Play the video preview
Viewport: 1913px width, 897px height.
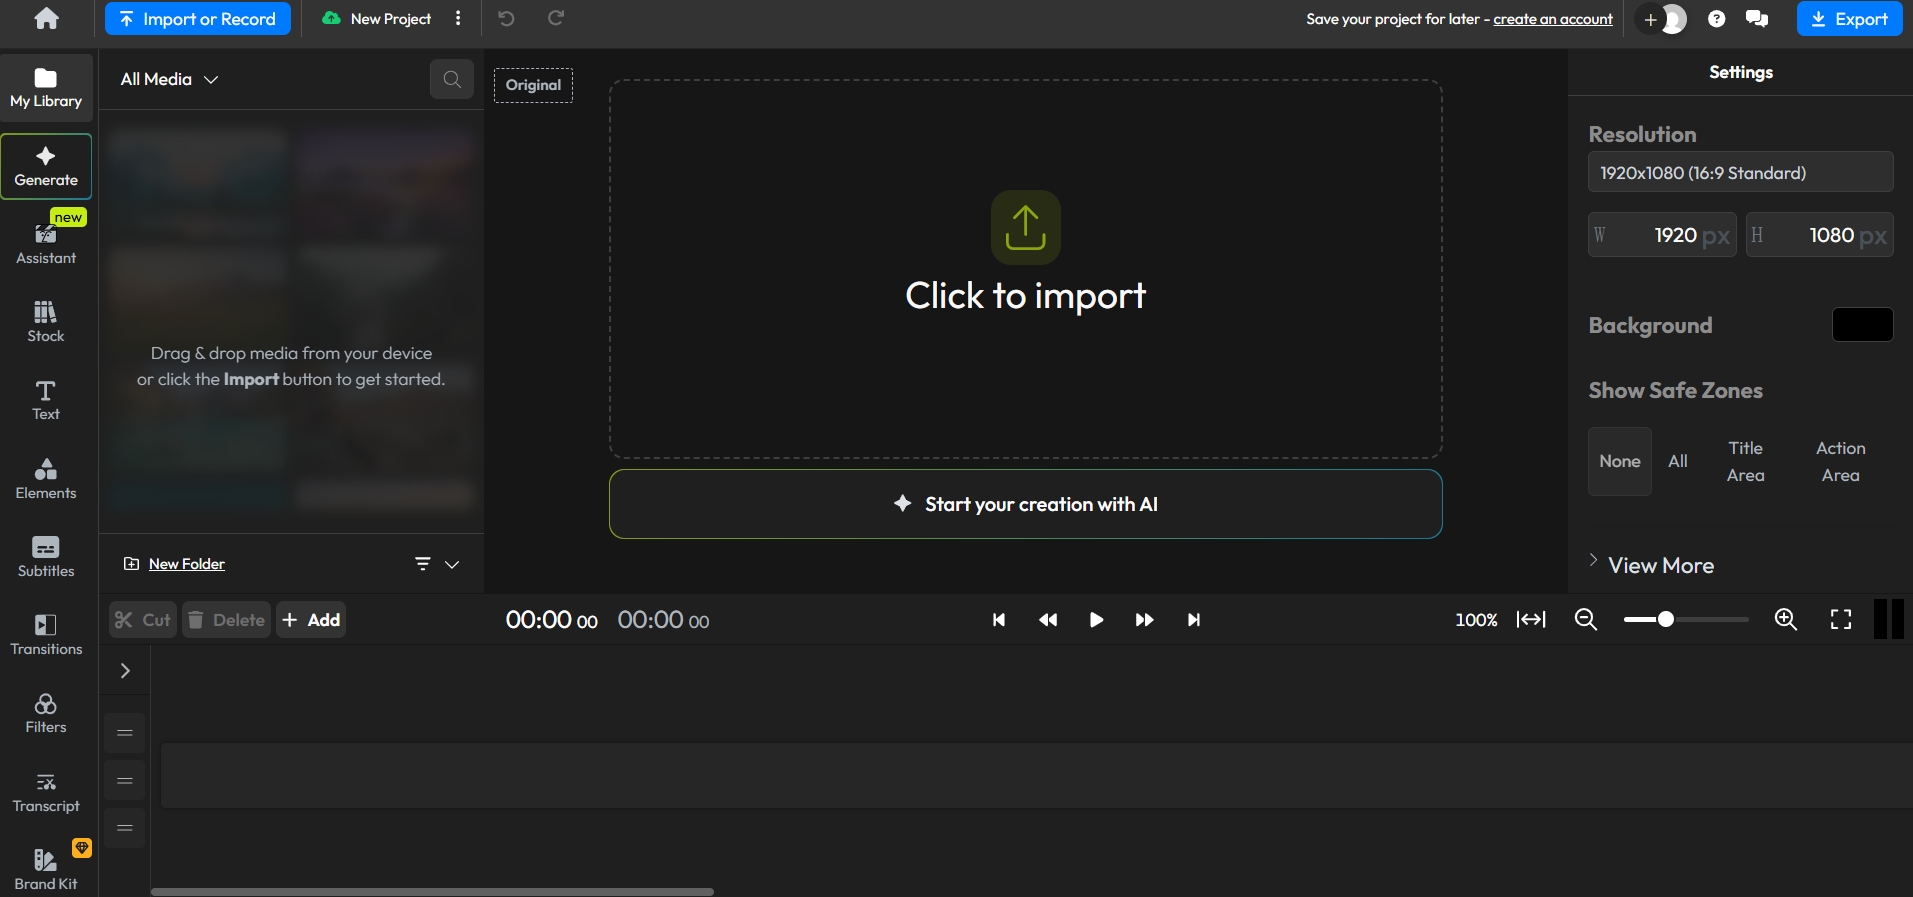pyautogui.click(x=1096, y=620)
